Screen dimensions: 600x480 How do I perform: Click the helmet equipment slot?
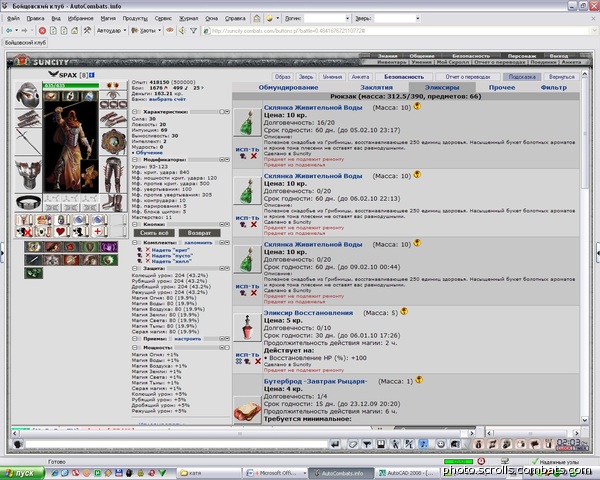point(28,94)
